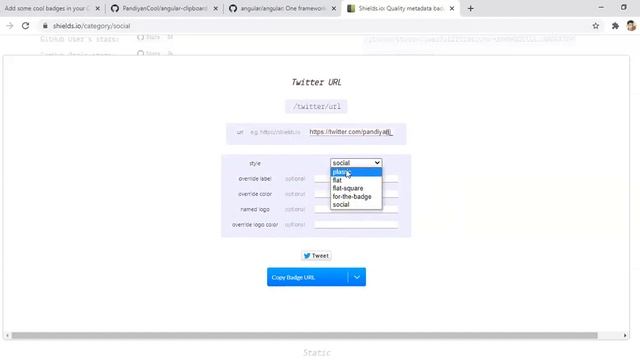Close the angular/angular tab
The width and height of the screenshot is (640, 360).
tap(333, 8)
